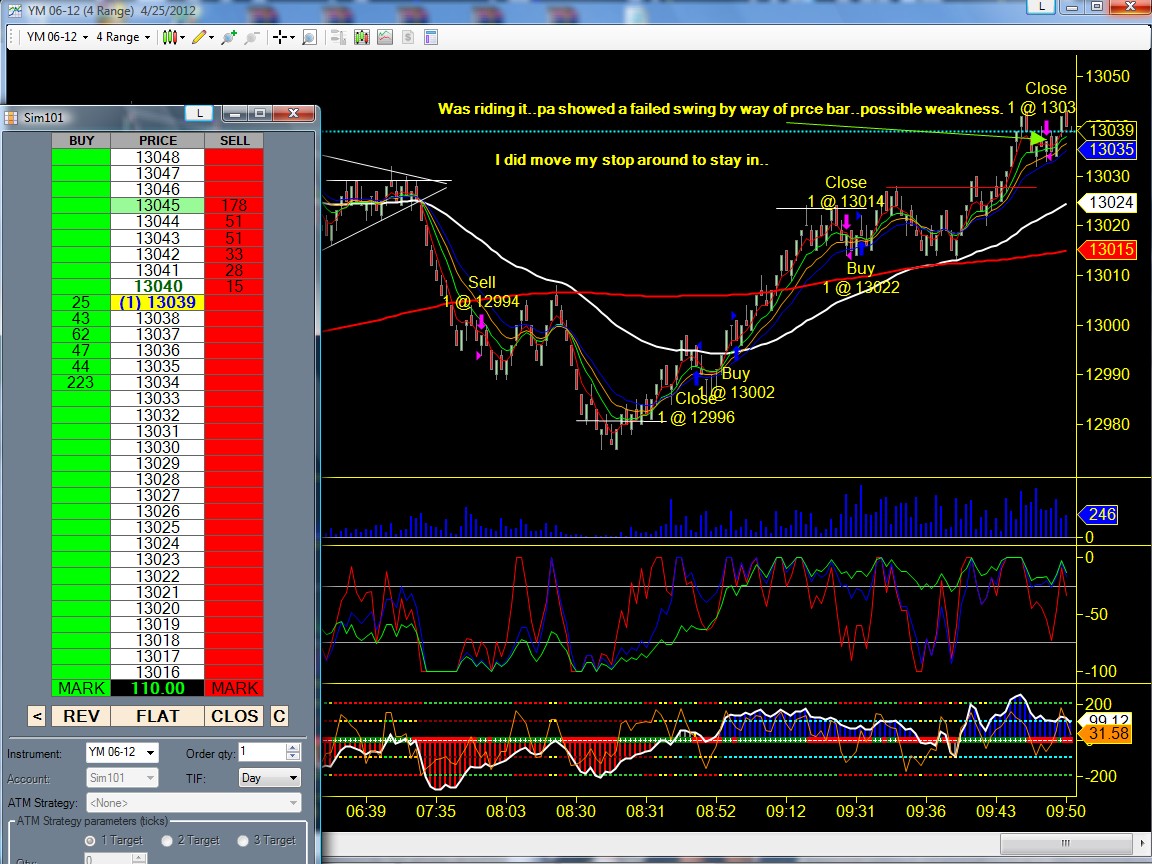
Task: Click the chart window title bar icon
Action: [14, 10]
